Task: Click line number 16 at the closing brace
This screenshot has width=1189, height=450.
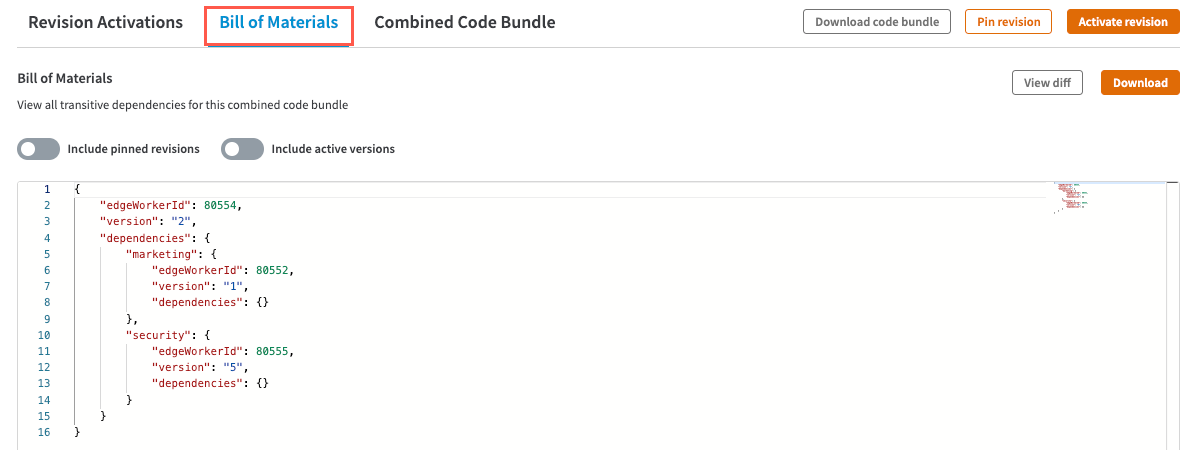Action: 43,432
